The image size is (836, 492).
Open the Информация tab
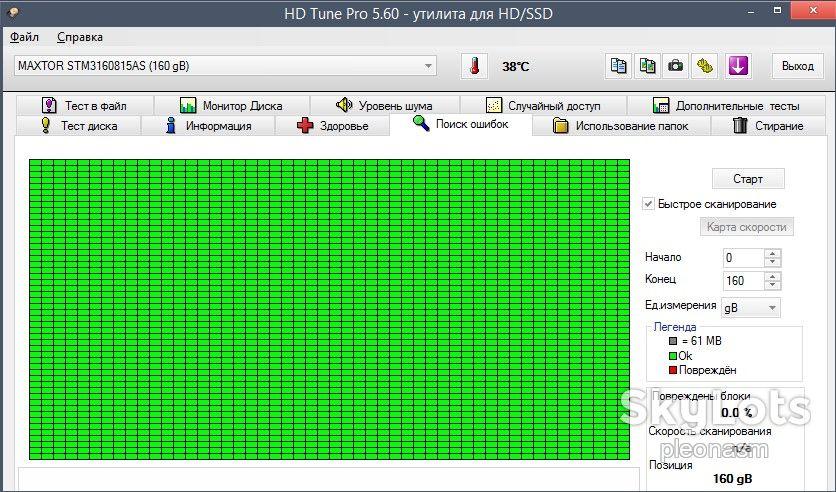tap(208, 126)
